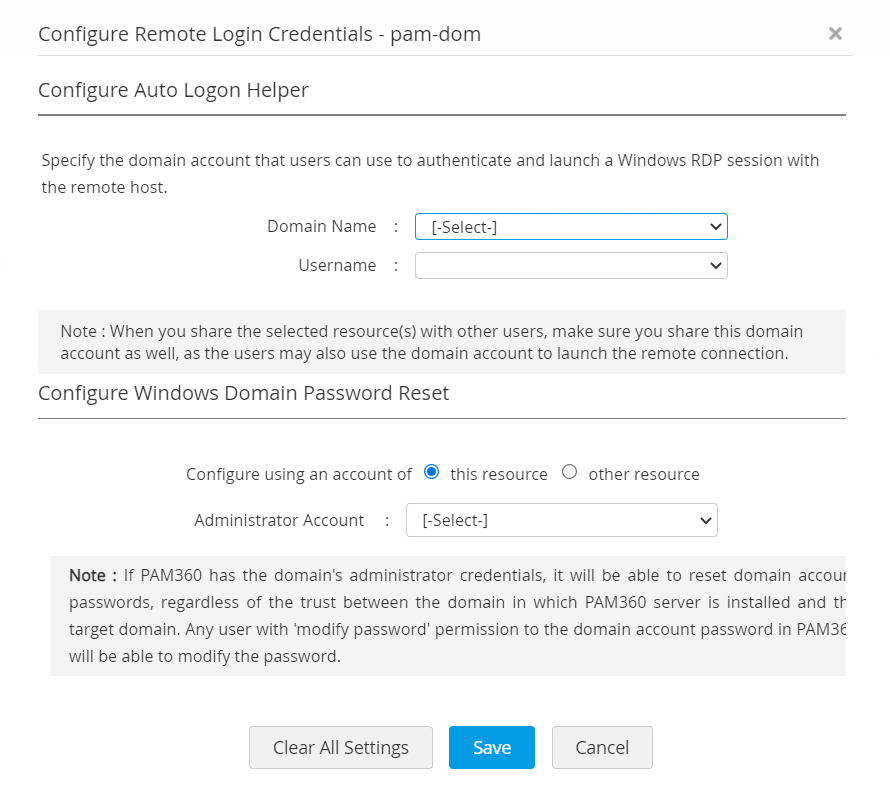890x790 pixels.
Task: Close the Configure Remote Login Credentials dialog
Action: click(835, 33)
